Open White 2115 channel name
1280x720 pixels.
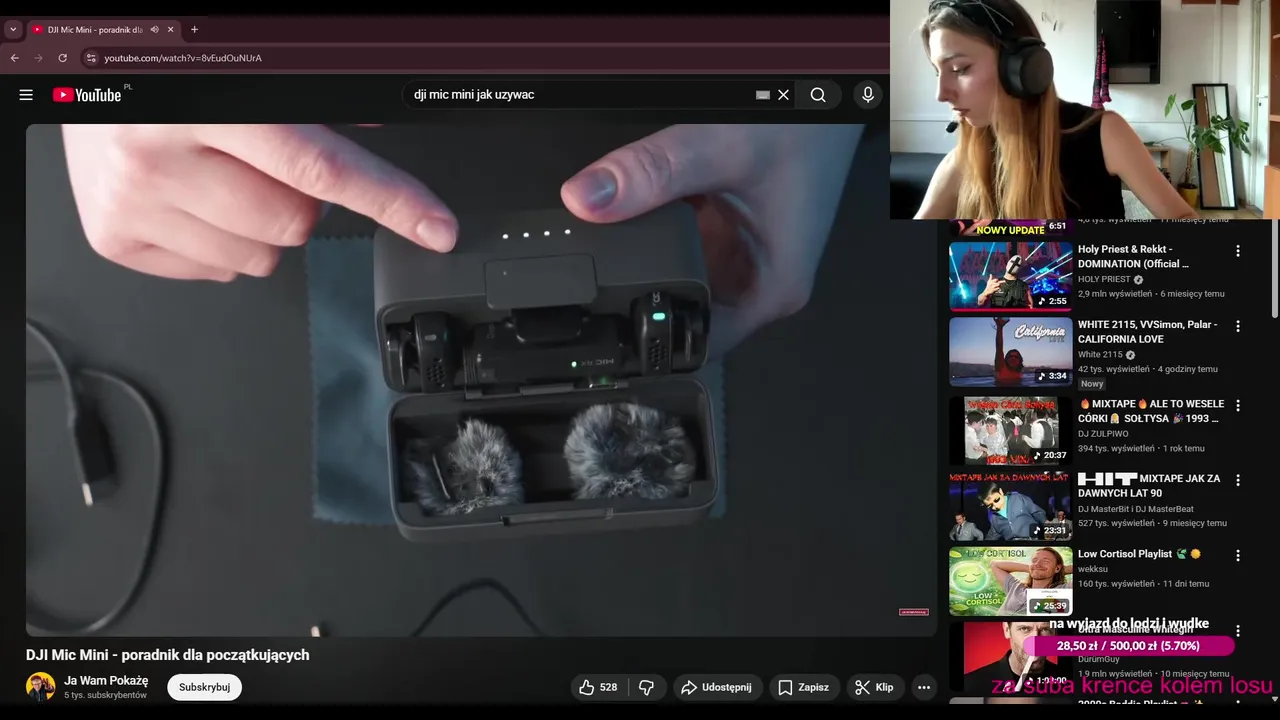click(x=1100, y=354)
